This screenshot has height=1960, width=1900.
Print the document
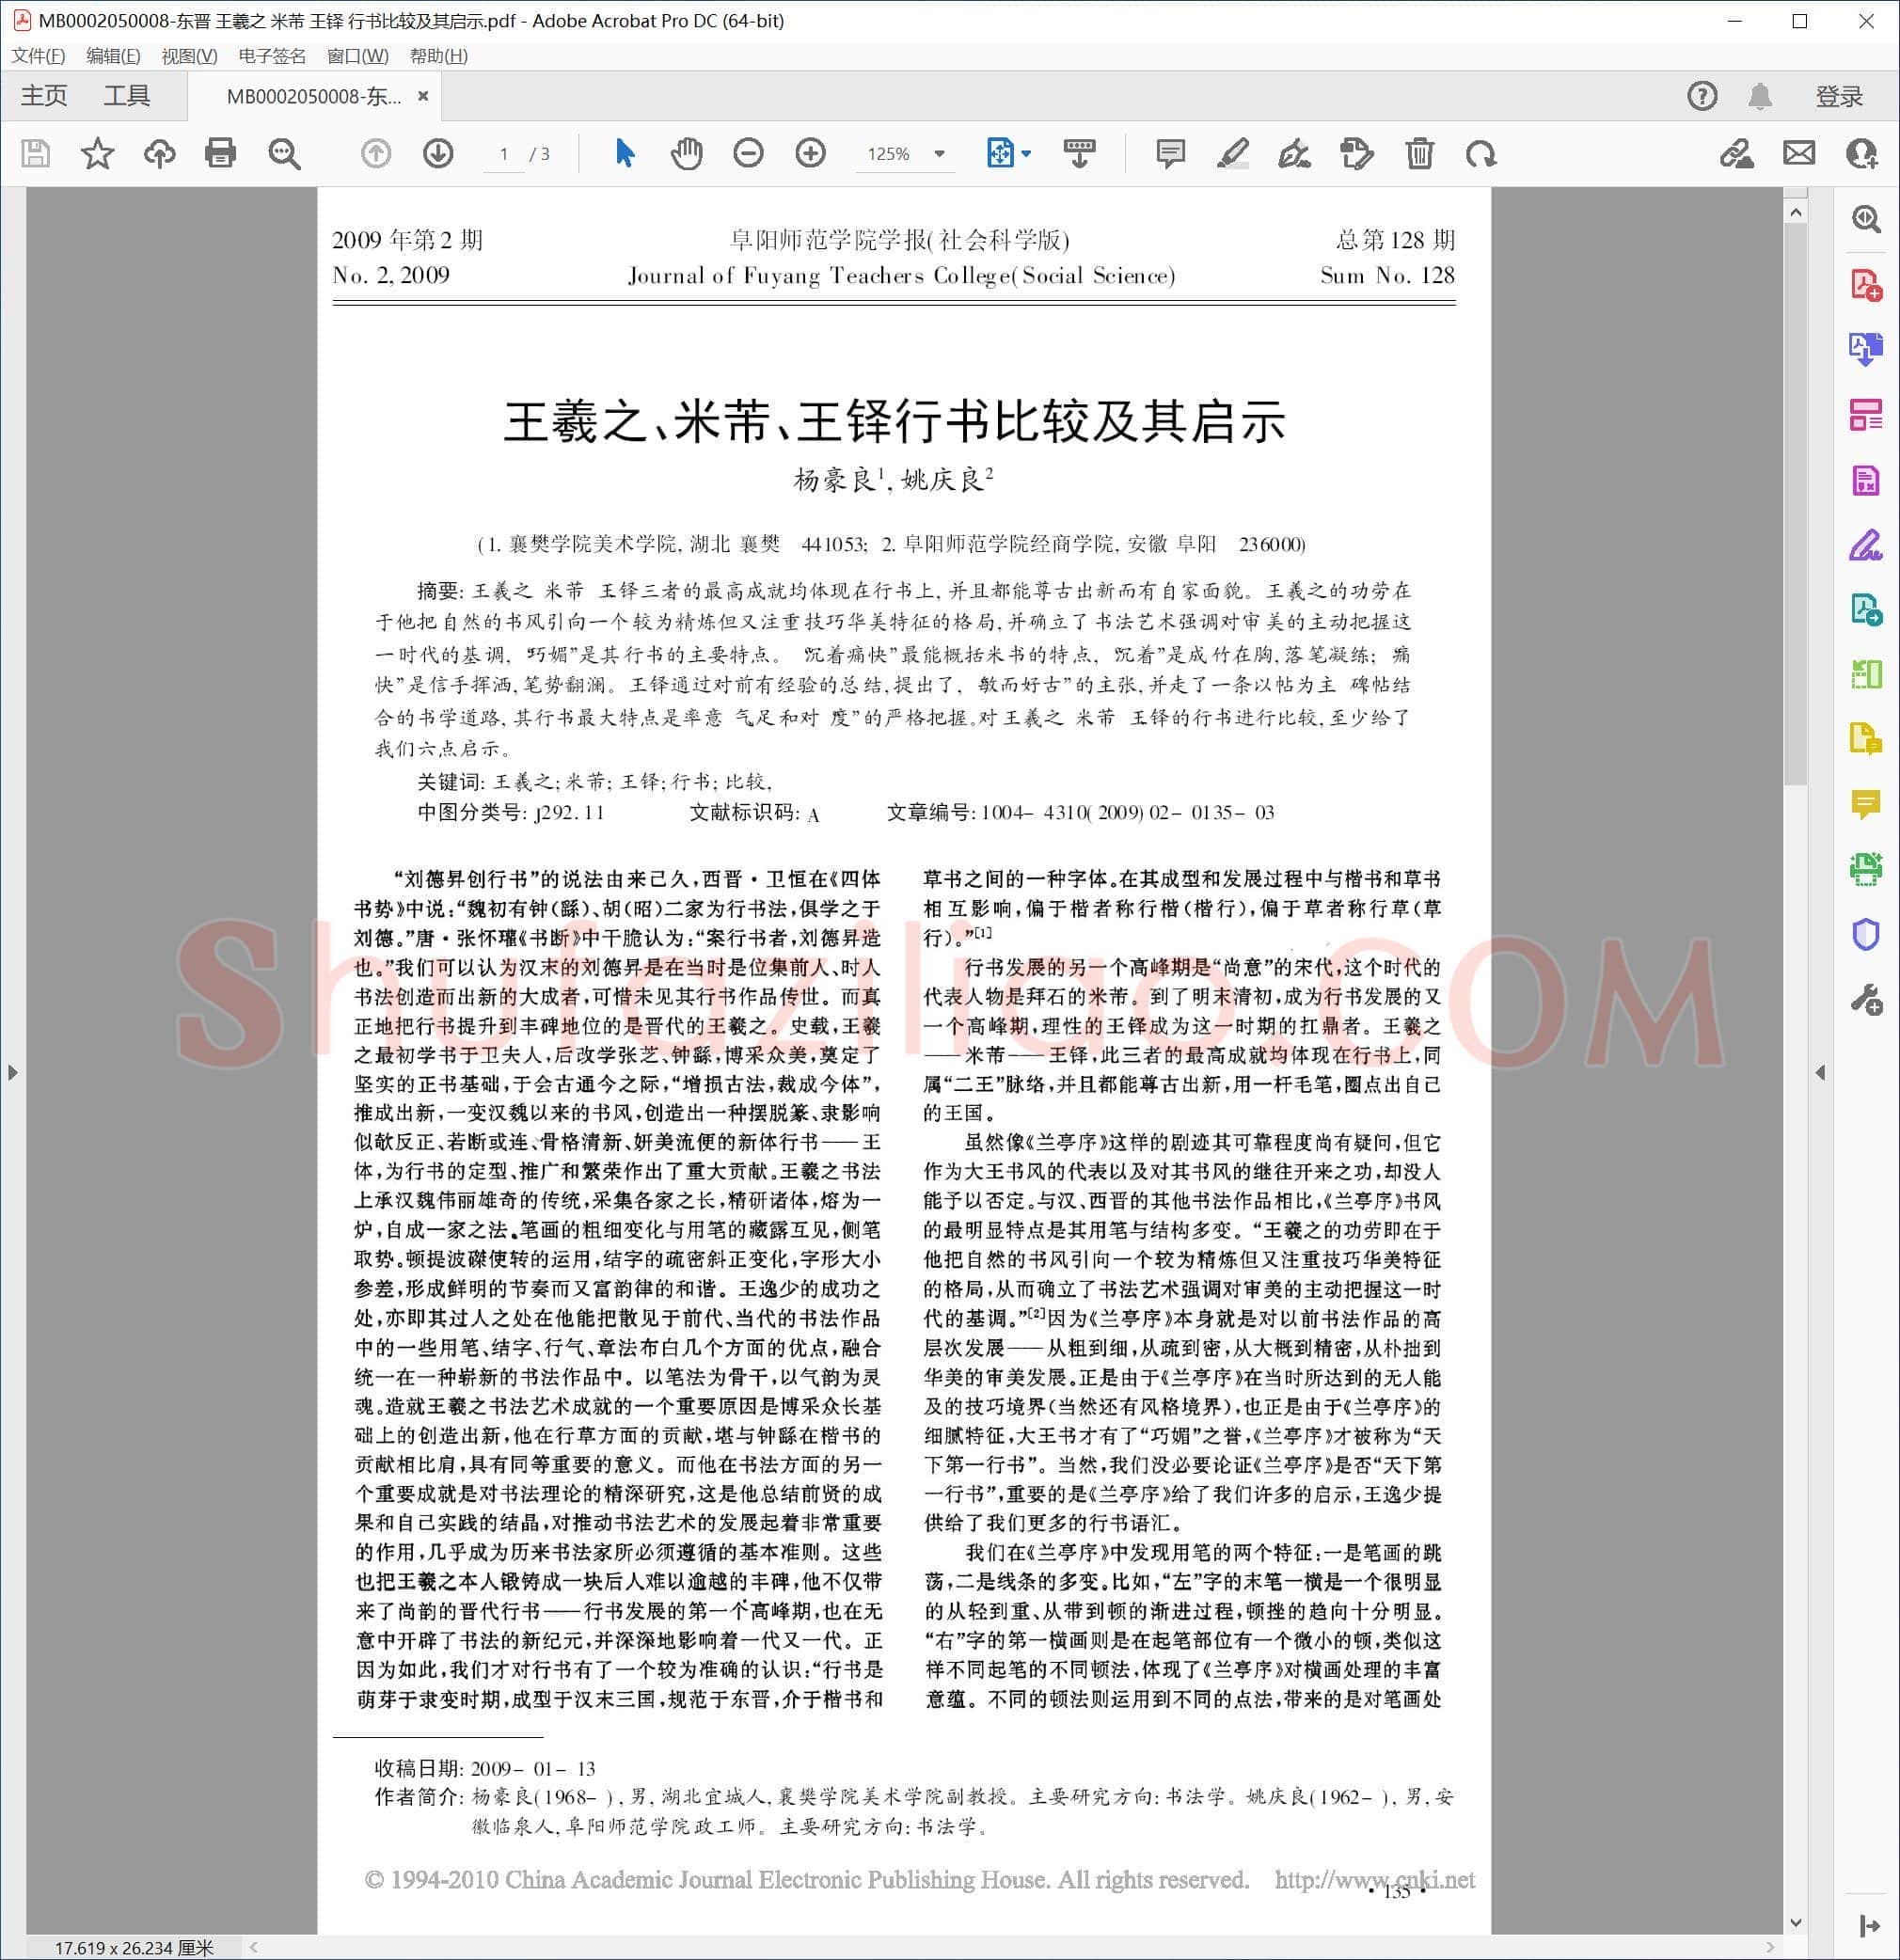click(x=220, y=153)
